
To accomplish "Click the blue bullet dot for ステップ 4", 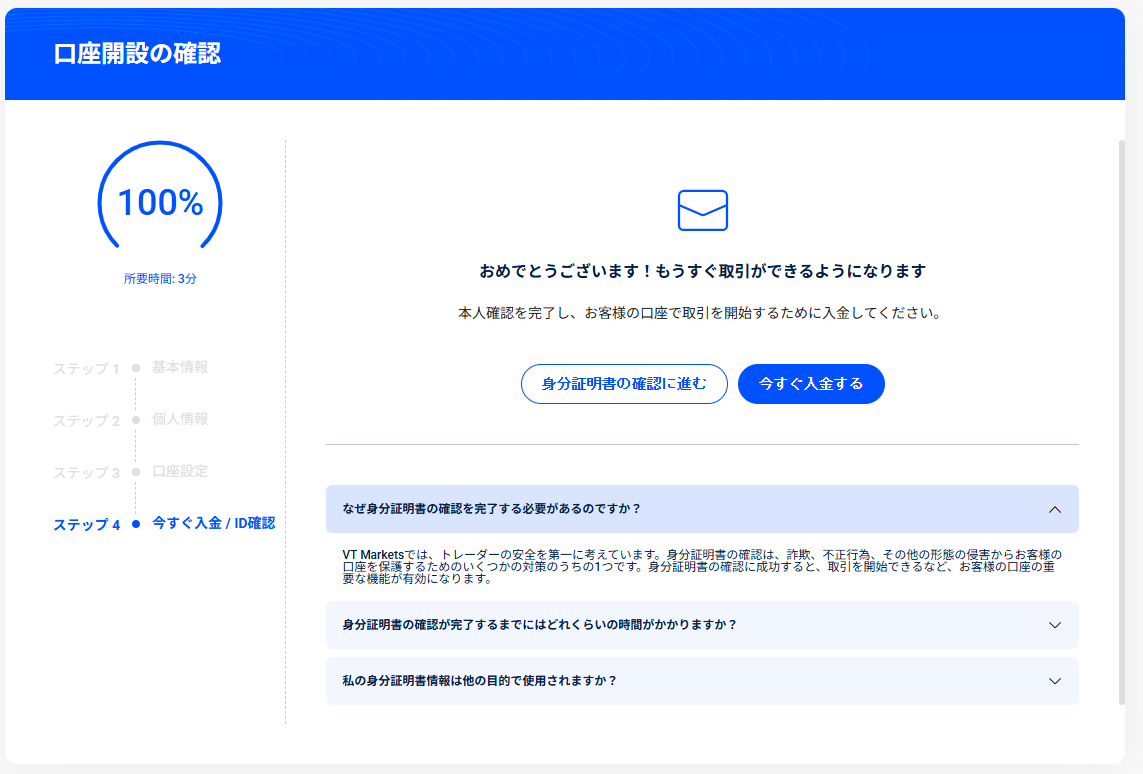I will (136, 524).
